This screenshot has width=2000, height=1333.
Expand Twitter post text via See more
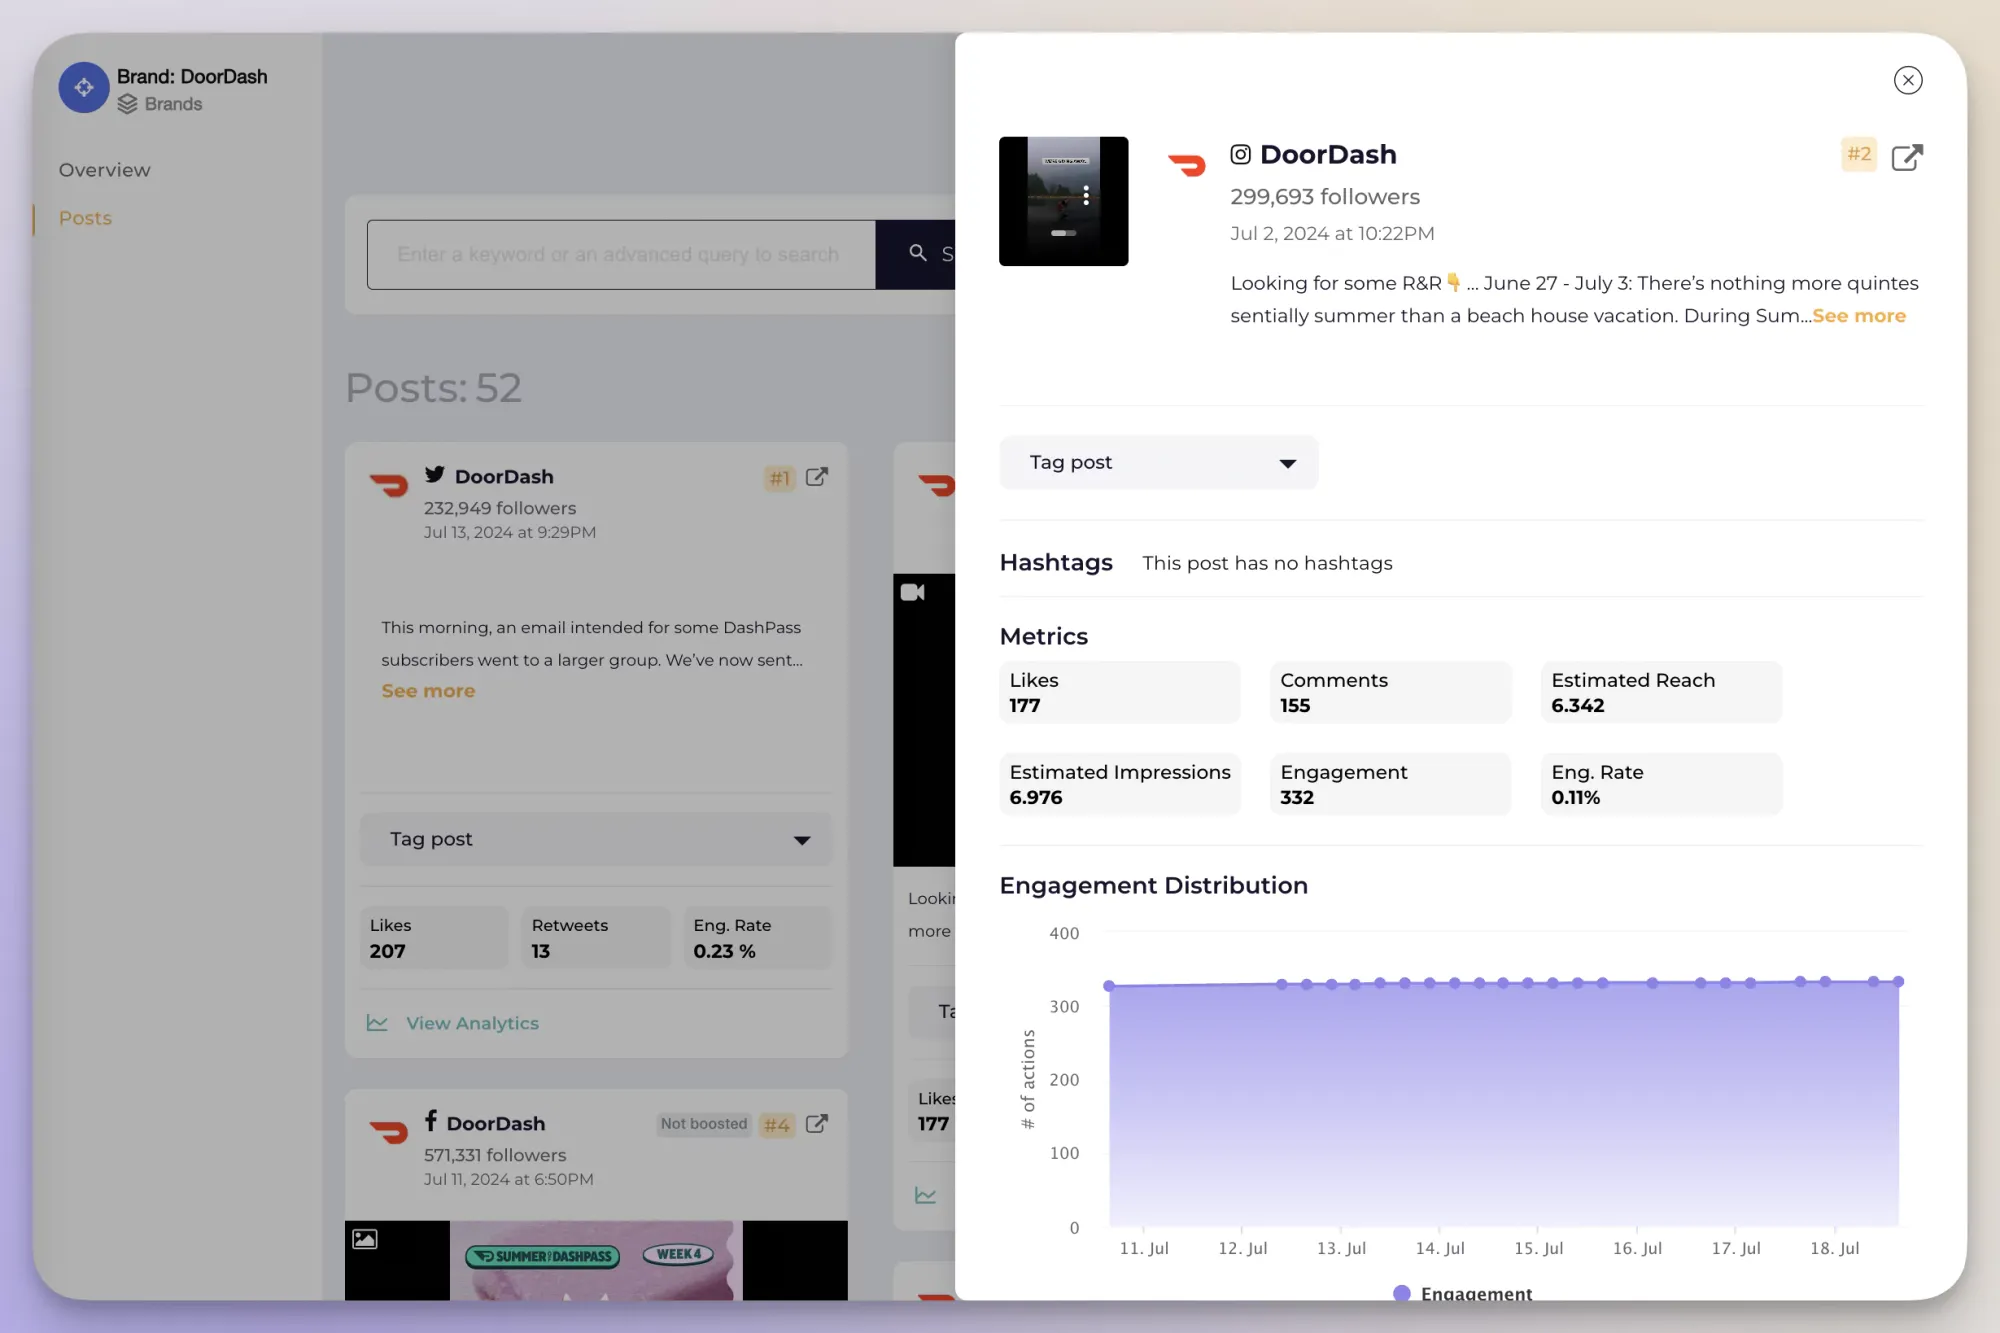[428, 691]
